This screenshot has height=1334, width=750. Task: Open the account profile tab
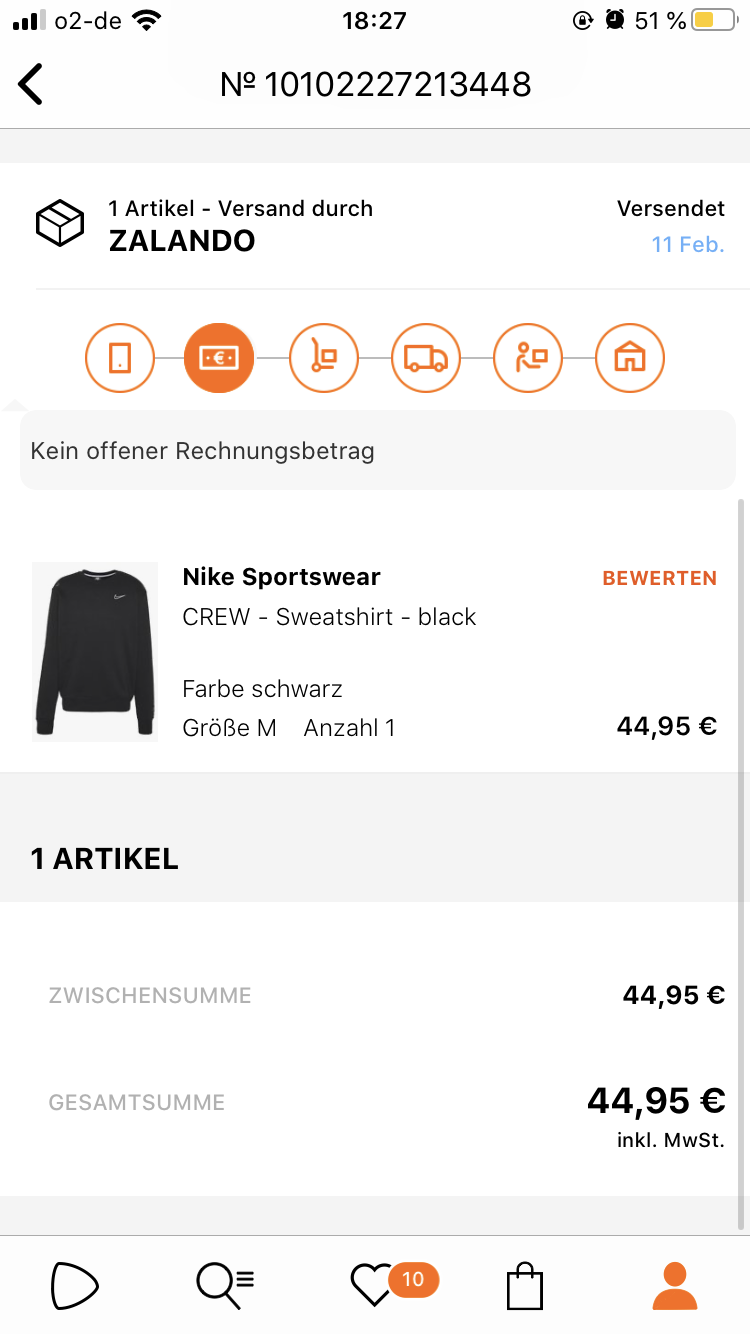click(x=675, y=1285)
